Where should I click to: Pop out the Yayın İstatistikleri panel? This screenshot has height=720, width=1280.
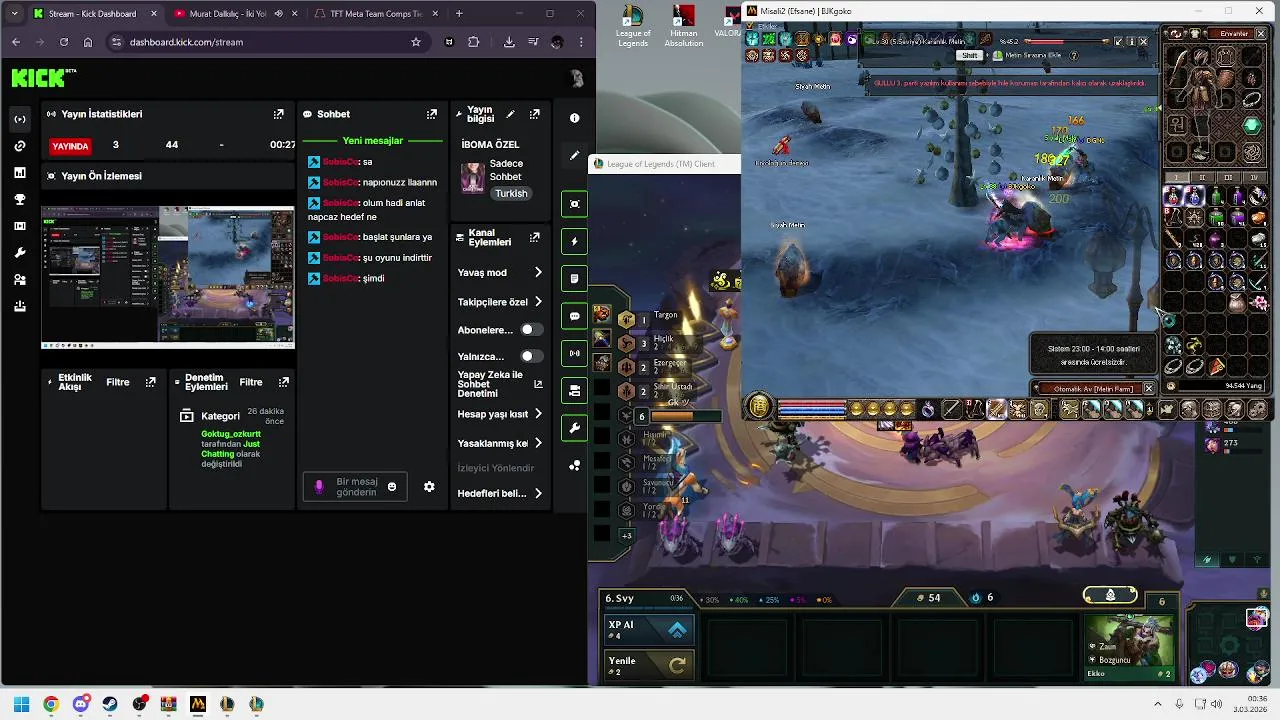coord(278,114)
